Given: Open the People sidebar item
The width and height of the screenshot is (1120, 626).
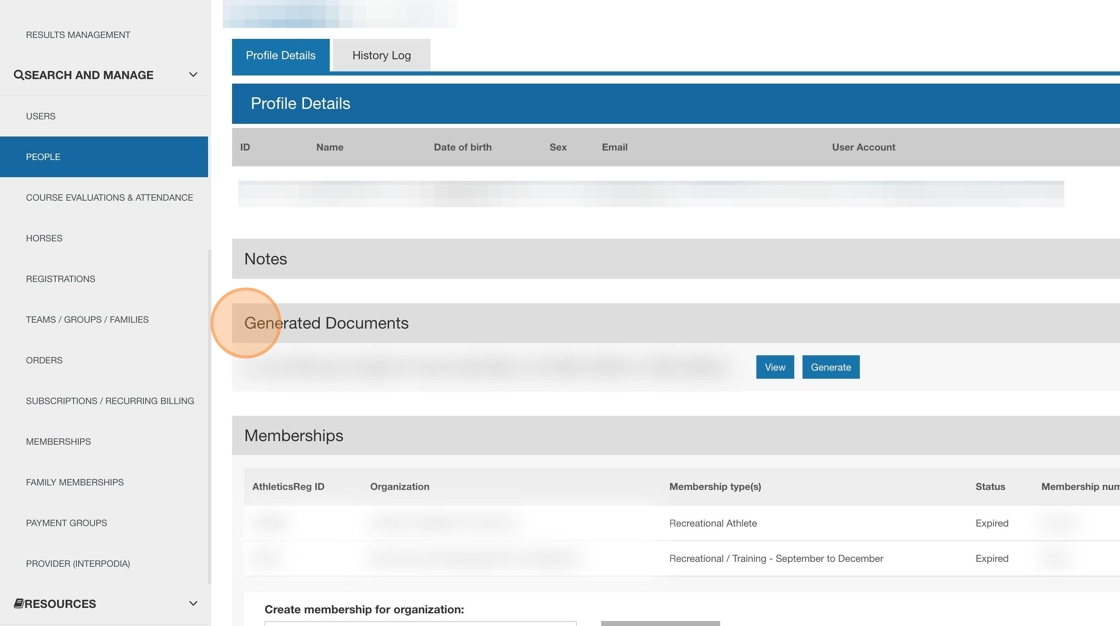Looking at the screenshot, I should click(43, 157).
